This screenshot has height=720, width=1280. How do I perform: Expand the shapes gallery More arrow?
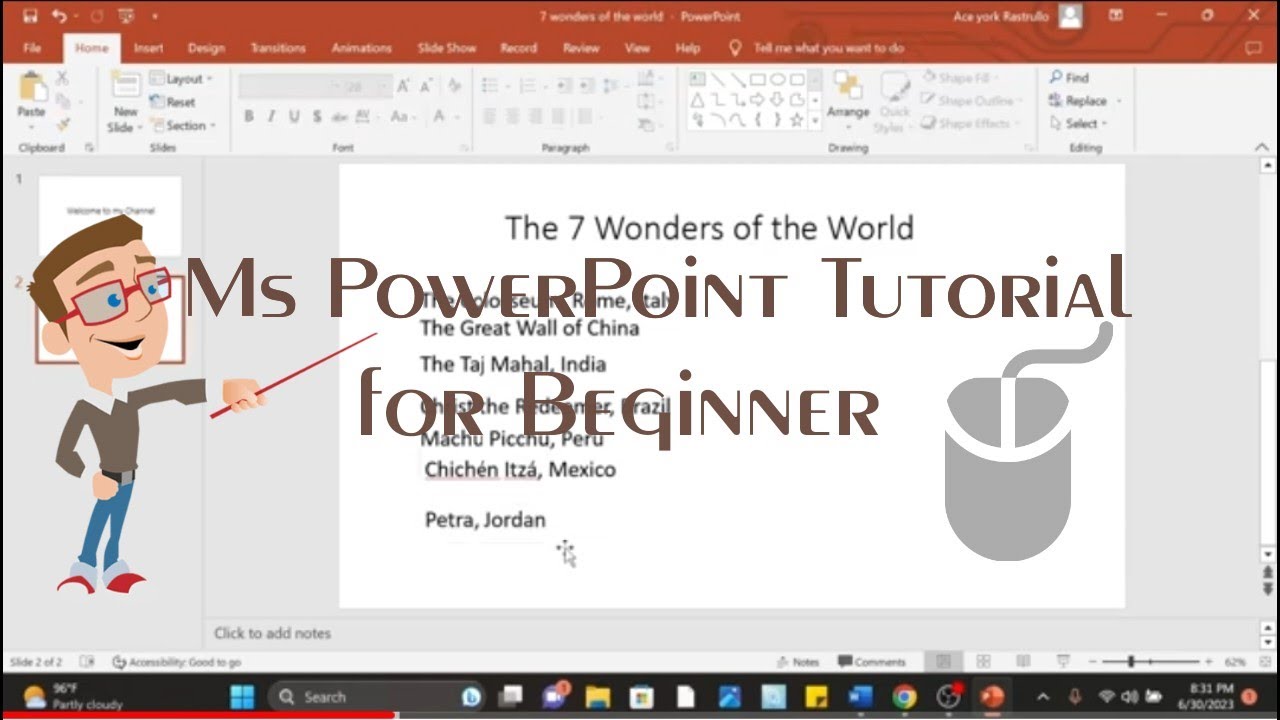815,120
